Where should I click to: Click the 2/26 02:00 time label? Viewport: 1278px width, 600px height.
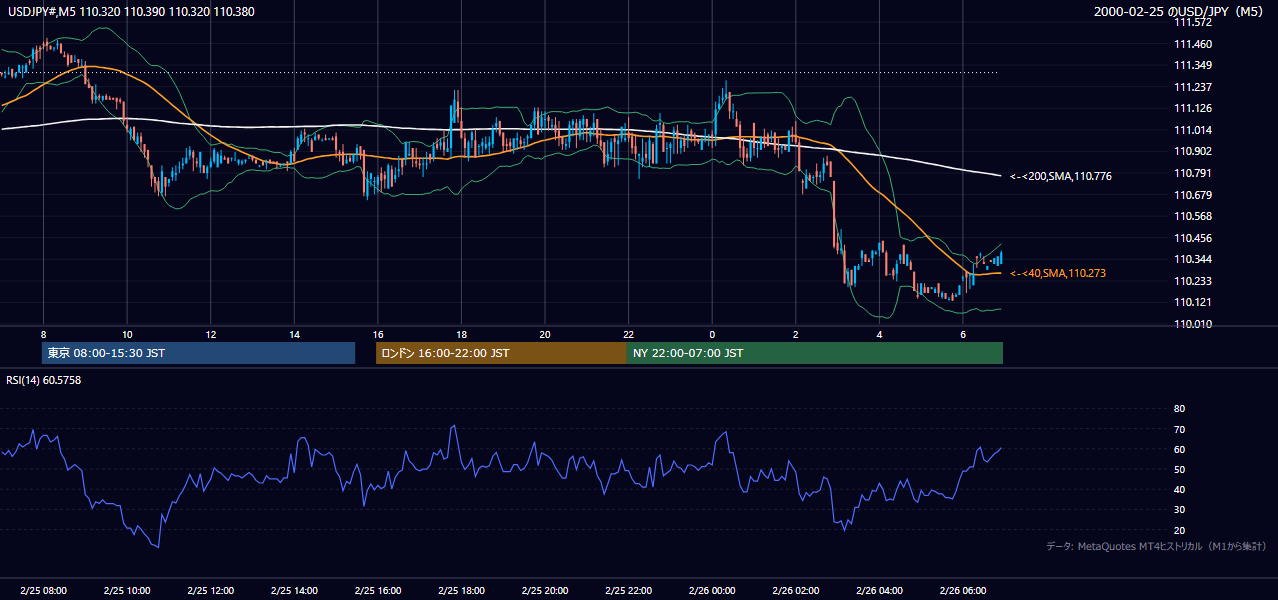click(x=796, y=590)
